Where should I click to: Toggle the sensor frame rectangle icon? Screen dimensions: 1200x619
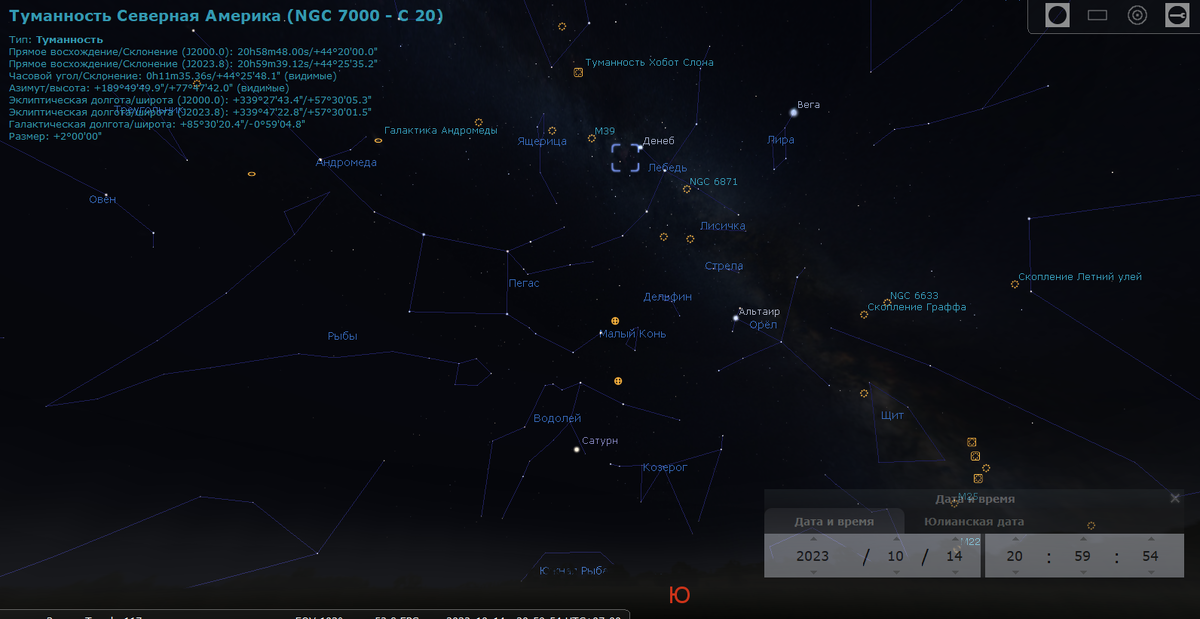point(1097,15)
